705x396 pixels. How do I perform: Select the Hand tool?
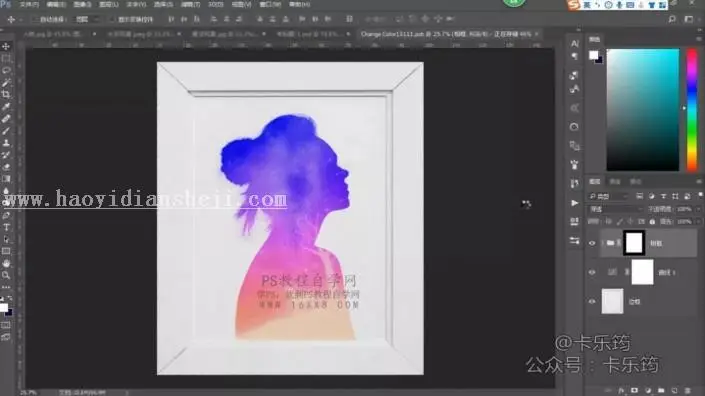click(6, 263)
